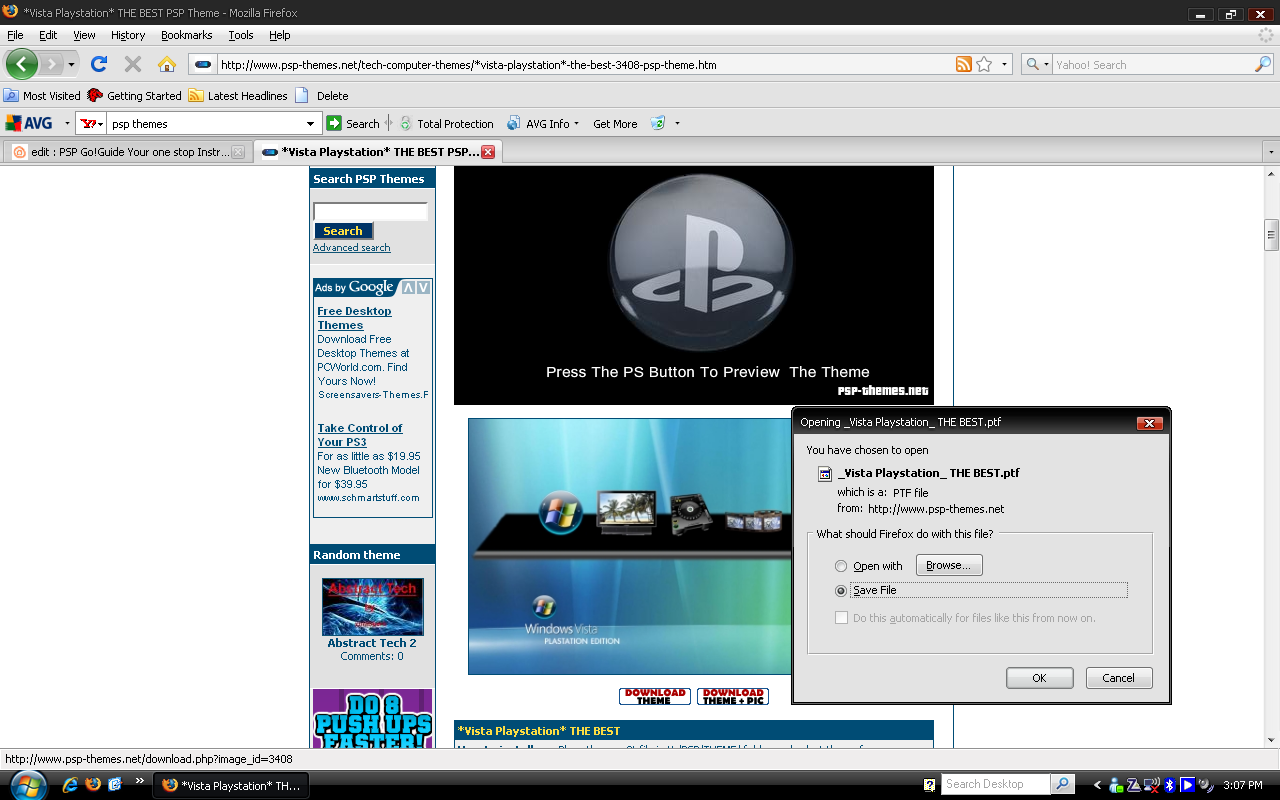Image resolution: width=1280 pixels, height=800 pixels.
Task: Close the Vista Playstation tab
Action: coord(488,152)
